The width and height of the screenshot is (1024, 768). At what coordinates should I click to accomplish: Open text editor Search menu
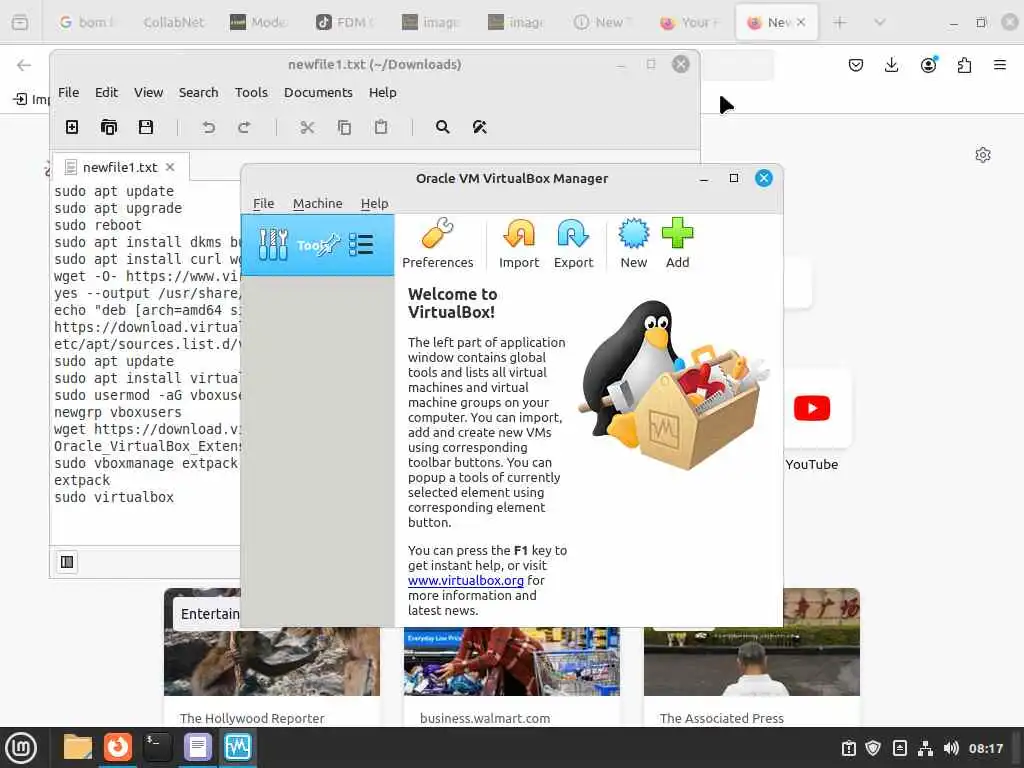pos(199,92)
